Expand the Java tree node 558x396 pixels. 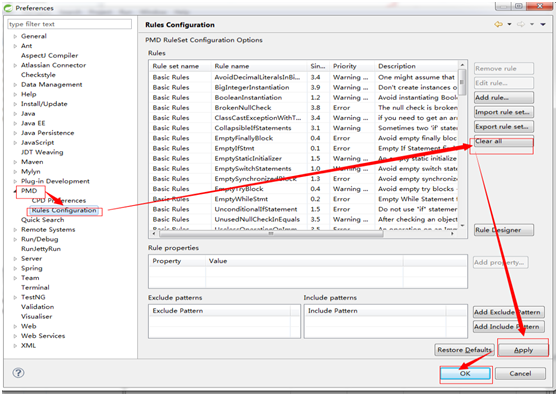click(x=15, y=113)
